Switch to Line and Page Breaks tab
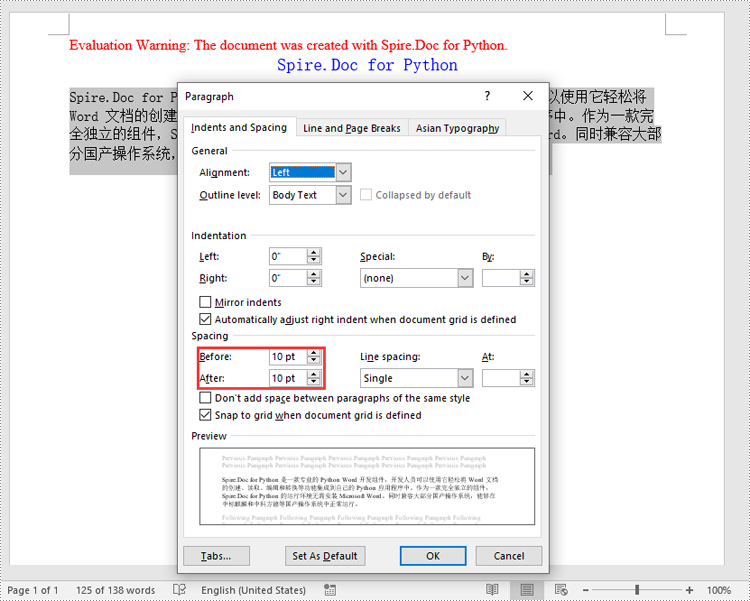 tap(352, 128)
